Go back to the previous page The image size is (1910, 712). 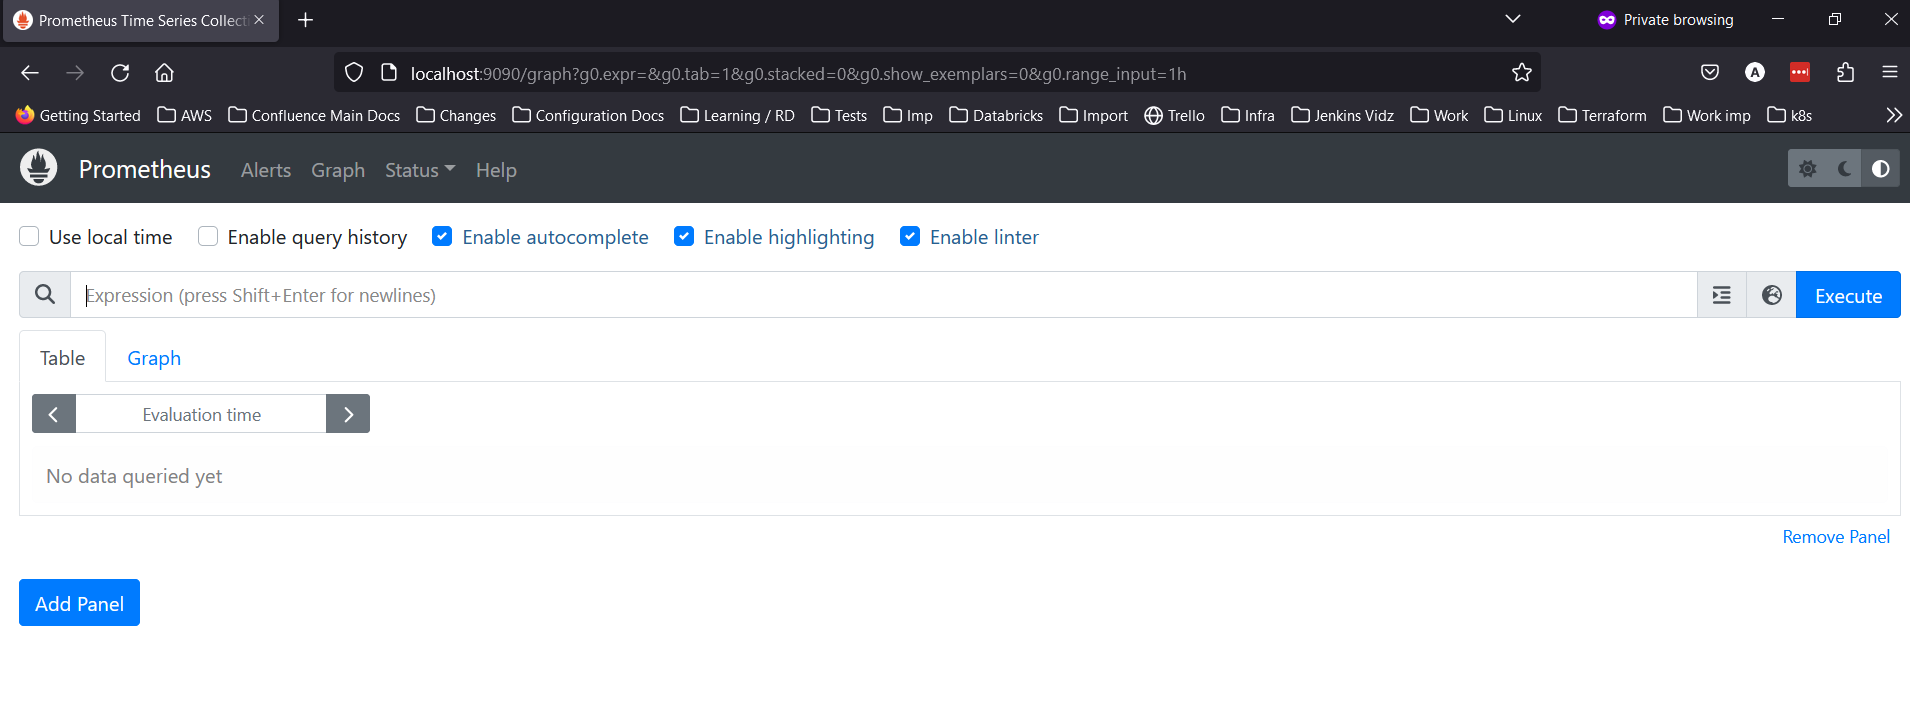pos(30,73)
